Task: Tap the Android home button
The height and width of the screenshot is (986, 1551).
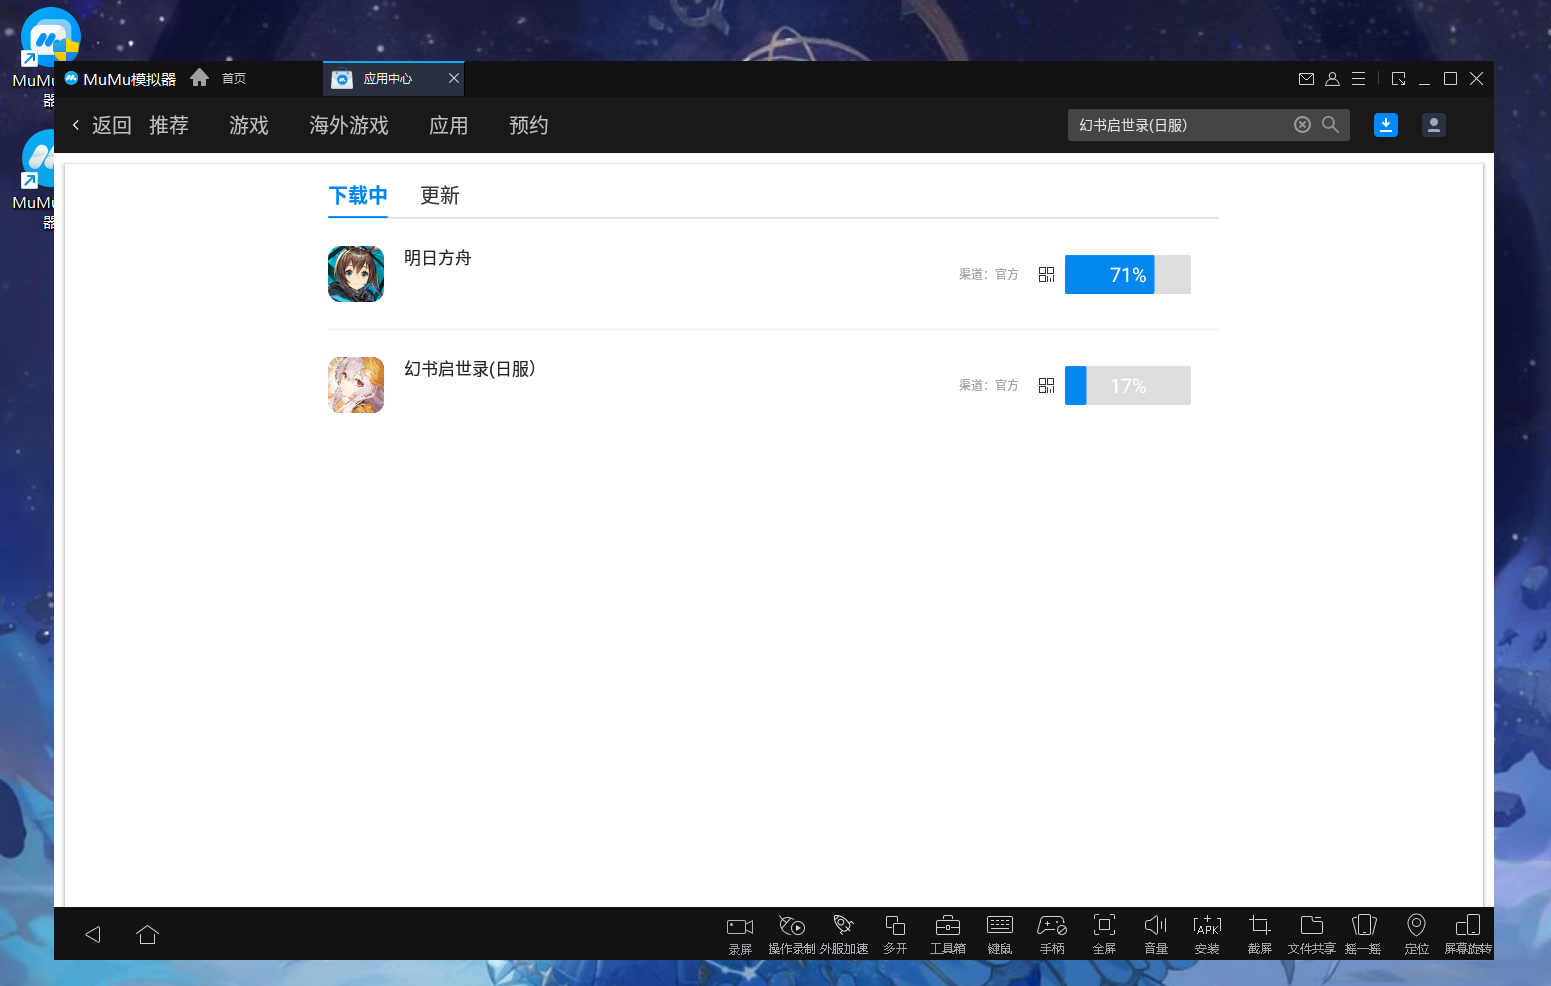Action: tap(147, 934)
